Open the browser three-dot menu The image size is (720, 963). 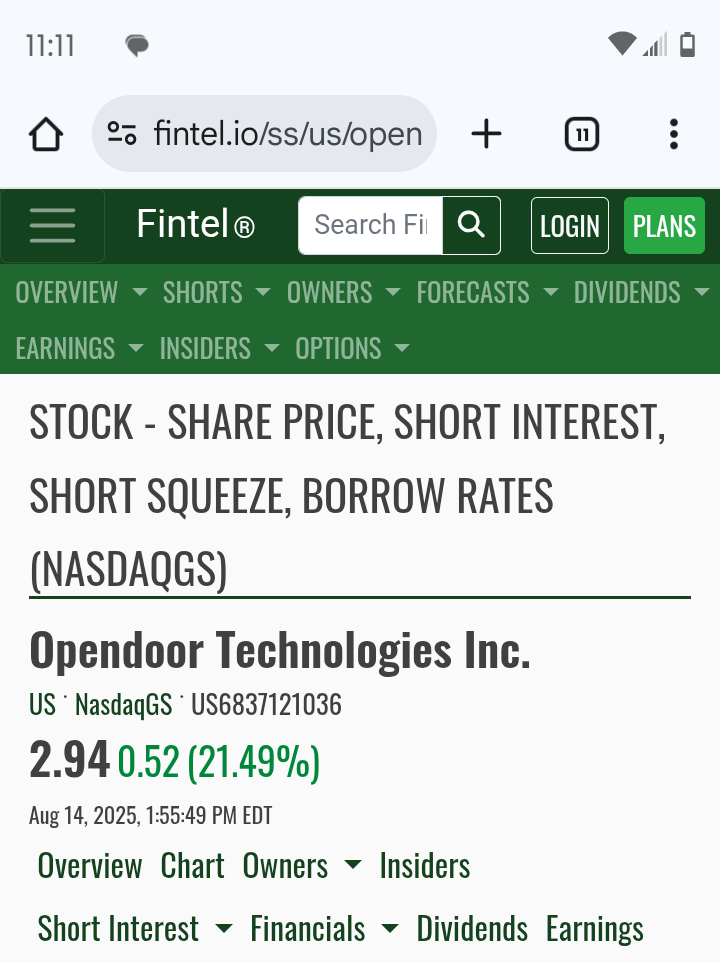click(674, 134)
